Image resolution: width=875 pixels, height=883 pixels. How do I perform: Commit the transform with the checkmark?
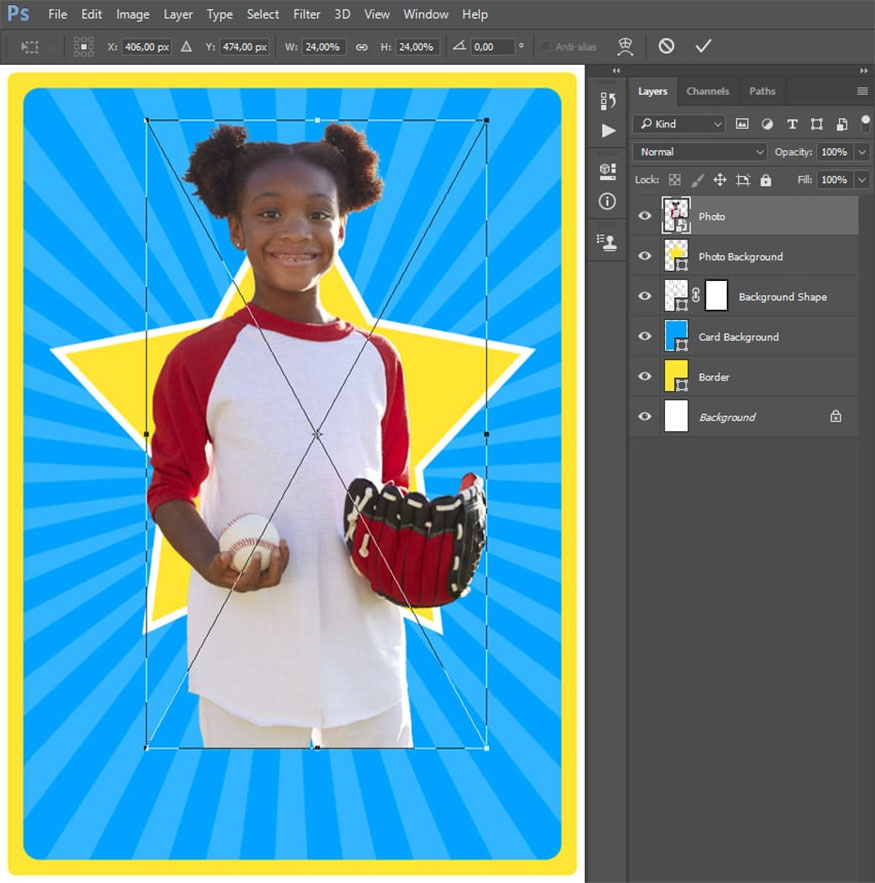pos(703,46)
